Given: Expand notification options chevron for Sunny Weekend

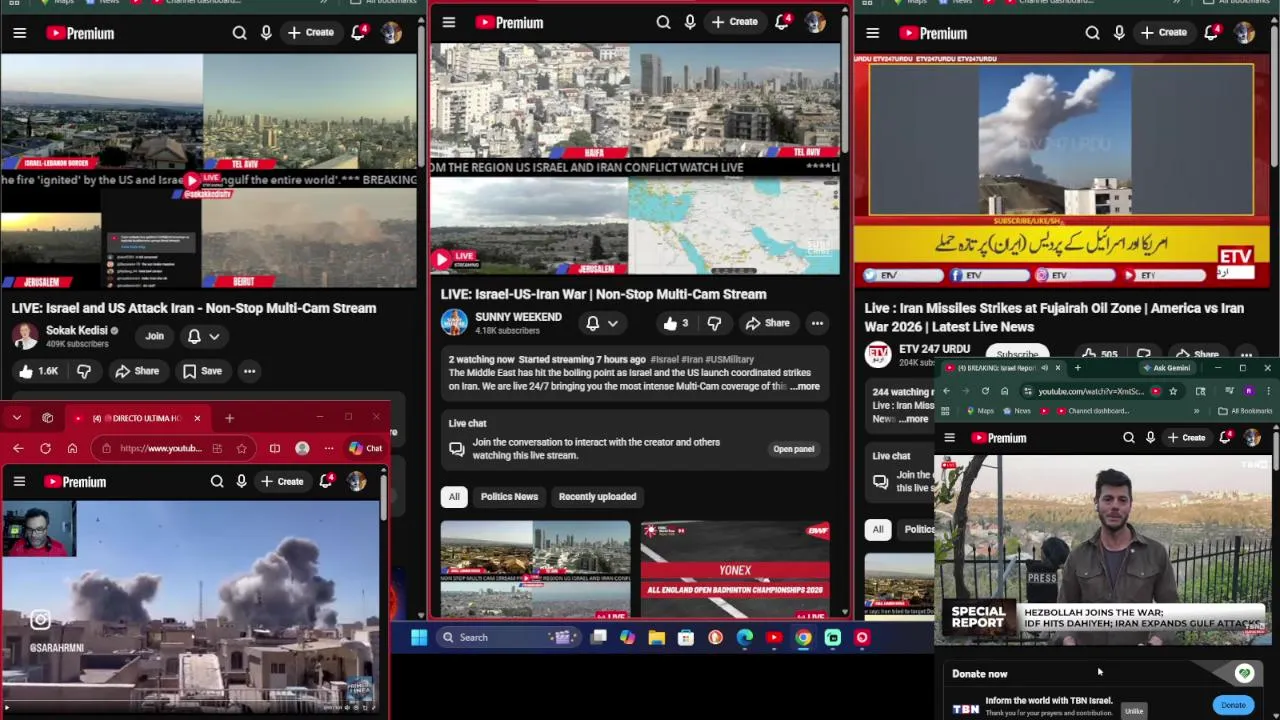Looking at the screenshot, I should 612,323.
